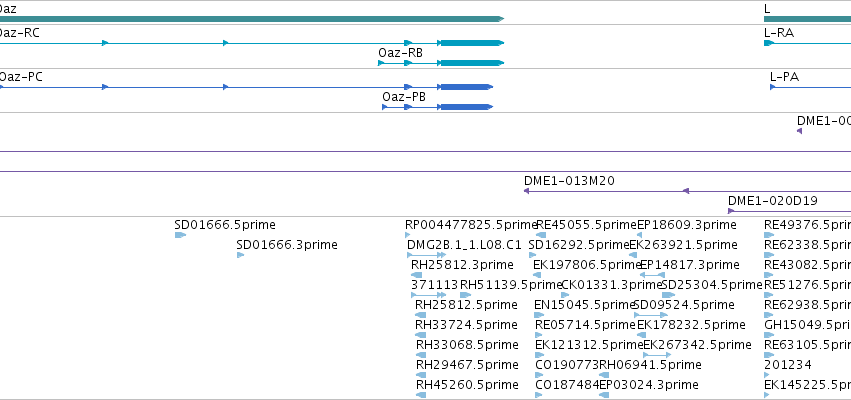Viewport: 851px width, 400px height.
Task: Select the L-RA transcript start block
Action: point(770,43)
